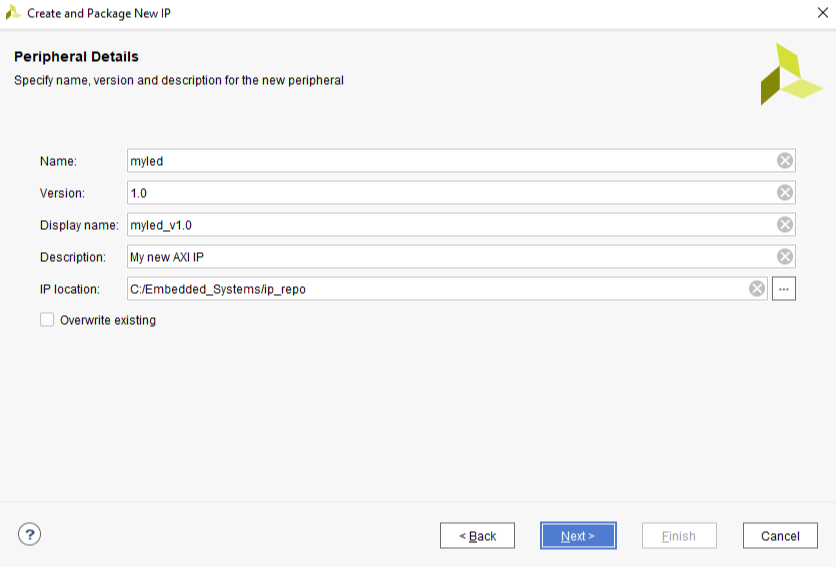Select the Description text field
Viewport: 836px width, 567px height.
[x=450, y=257]
